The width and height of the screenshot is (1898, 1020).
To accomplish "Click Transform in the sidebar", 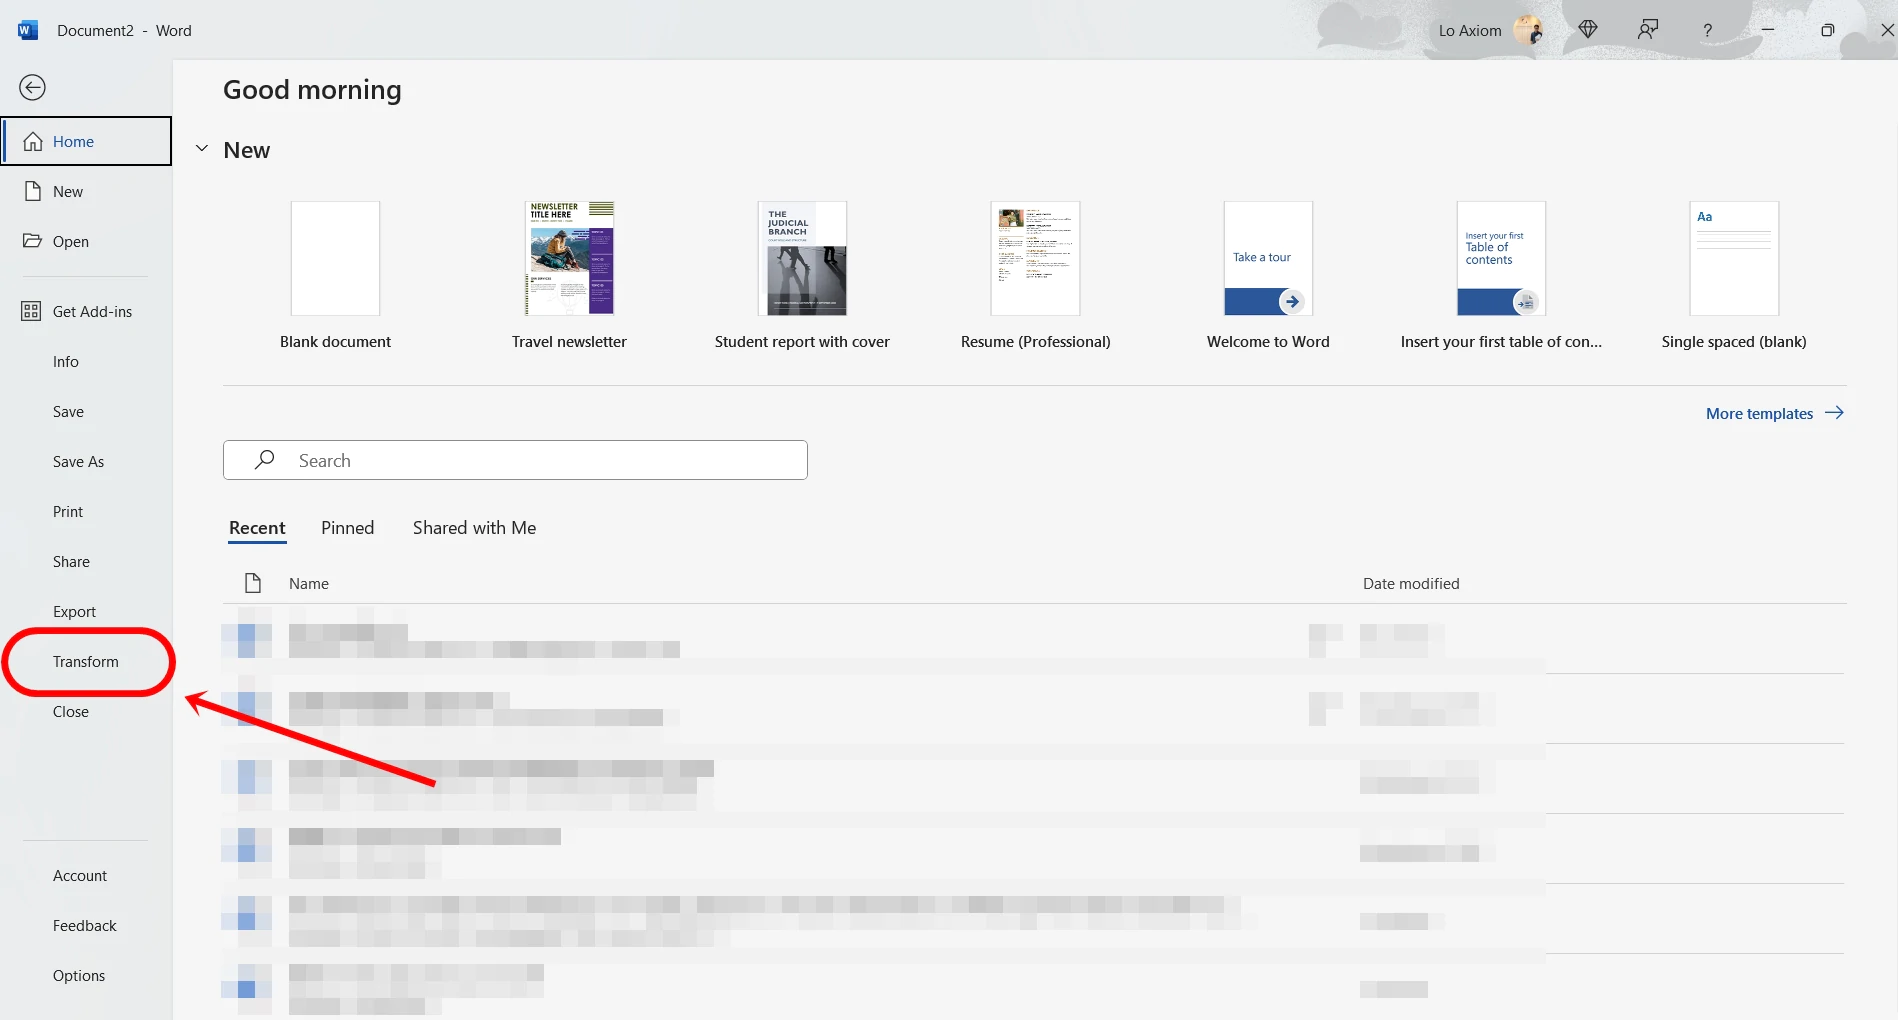I will [86, 661].
